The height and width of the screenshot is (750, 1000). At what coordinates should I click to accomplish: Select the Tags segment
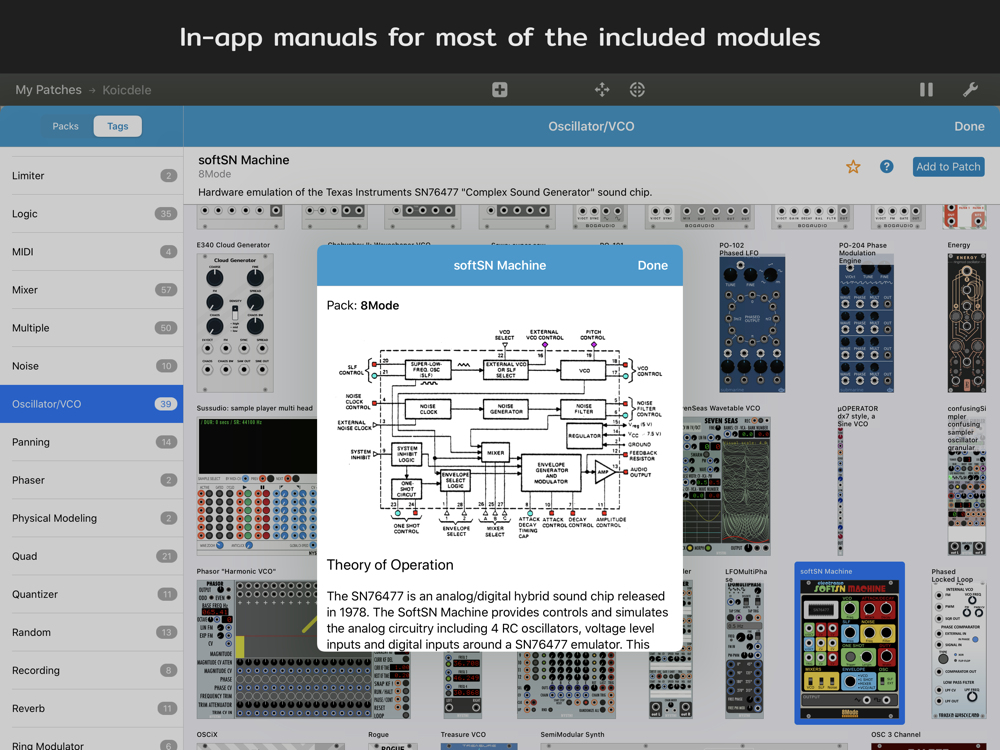pyautogui.click(x=118, y=126)
